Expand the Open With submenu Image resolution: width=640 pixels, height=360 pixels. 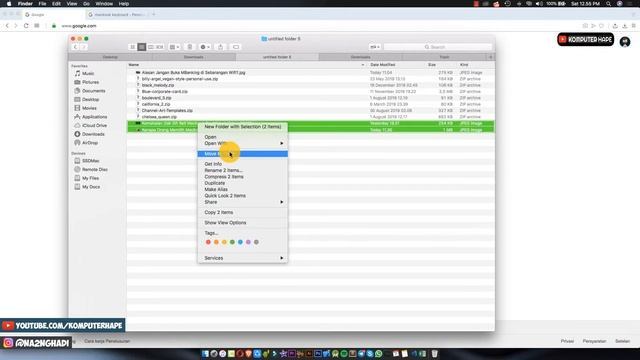tap(242, 143)
